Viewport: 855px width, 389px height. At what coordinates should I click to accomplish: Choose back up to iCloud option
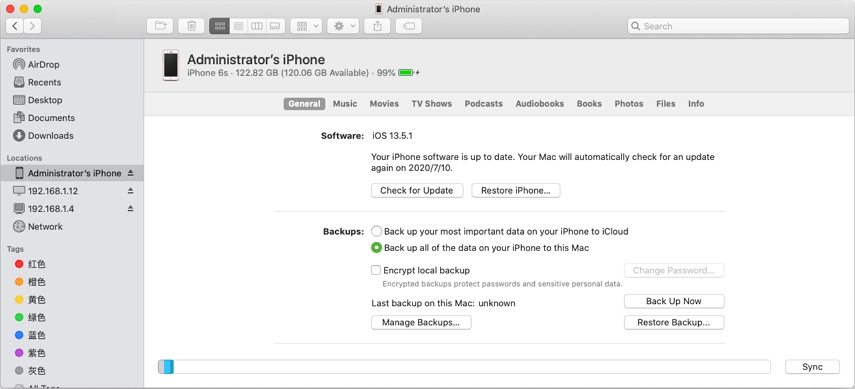point(376,231)
